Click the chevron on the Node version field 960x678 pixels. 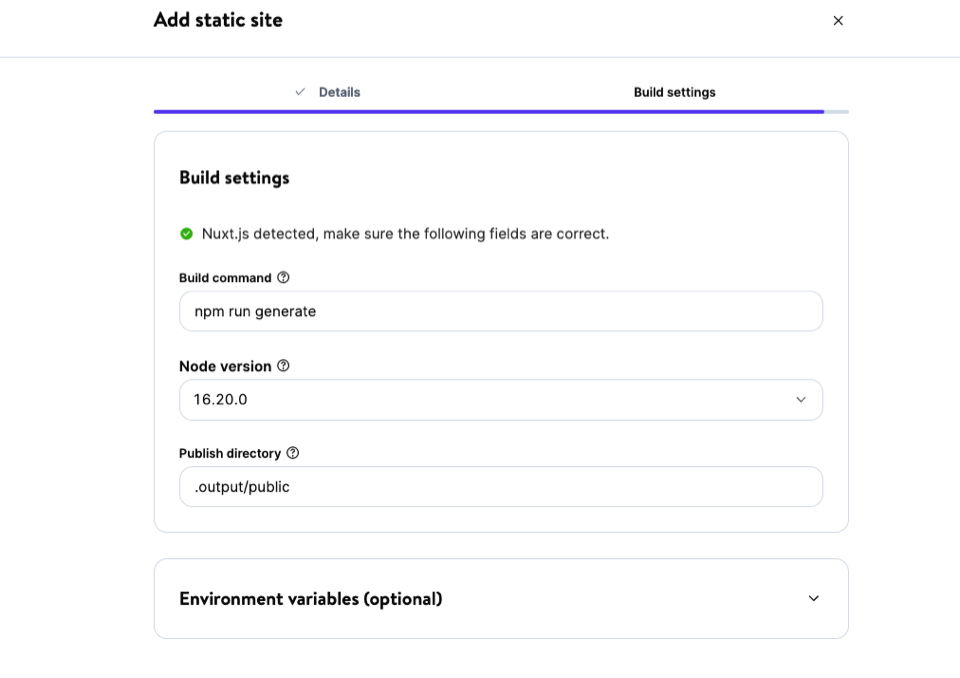point(800,399)
